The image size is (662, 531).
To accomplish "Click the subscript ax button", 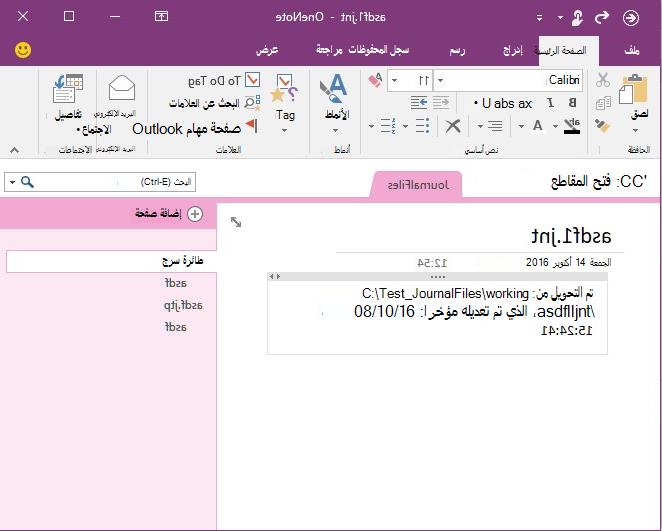I will 524,103.
